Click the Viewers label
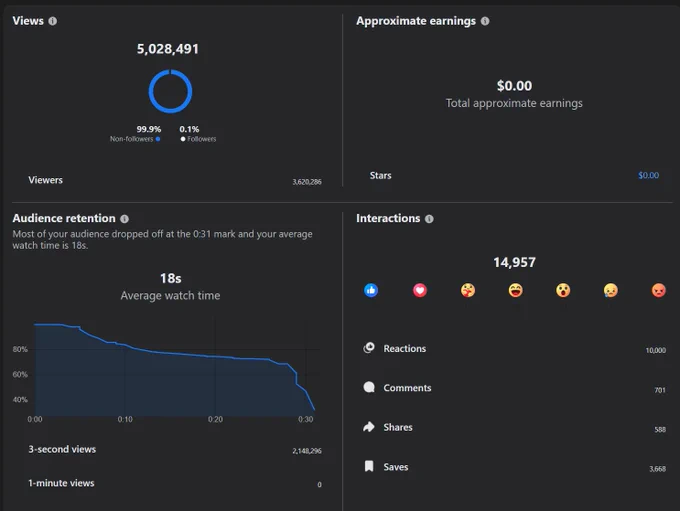 coord(46,180)
